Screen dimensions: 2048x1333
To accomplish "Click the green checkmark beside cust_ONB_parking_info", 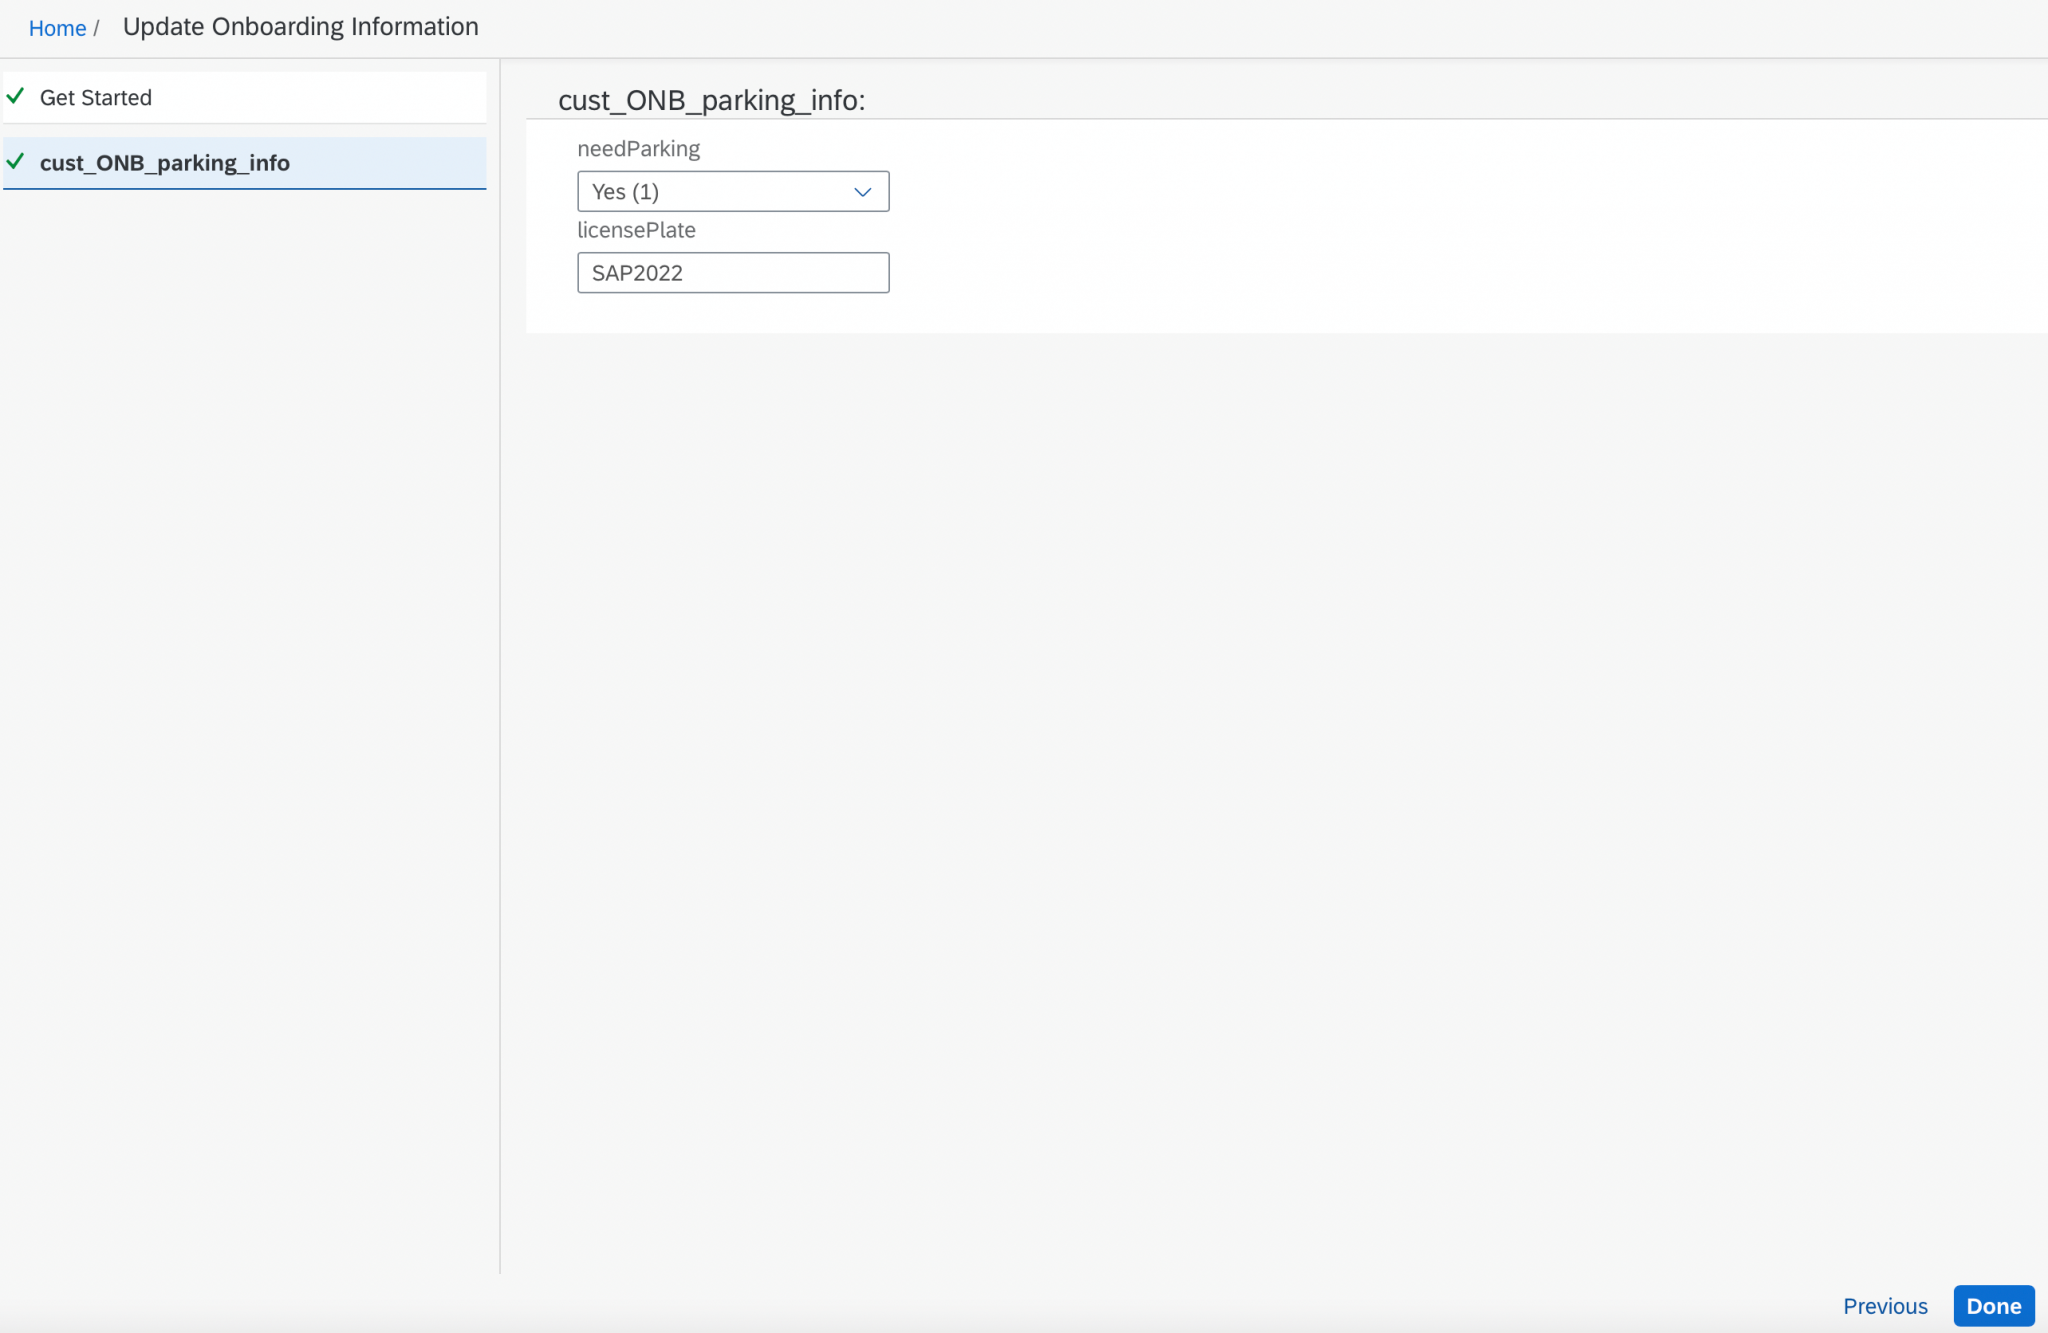I will pos(16,162).
